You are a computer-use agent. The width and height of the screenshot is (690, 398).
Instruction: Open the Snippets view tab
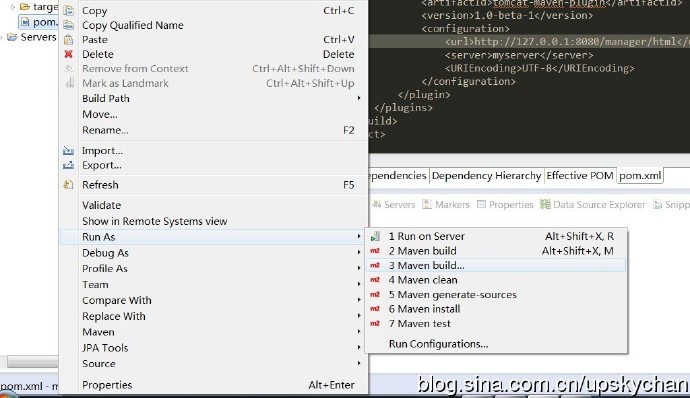pos(672,204)
